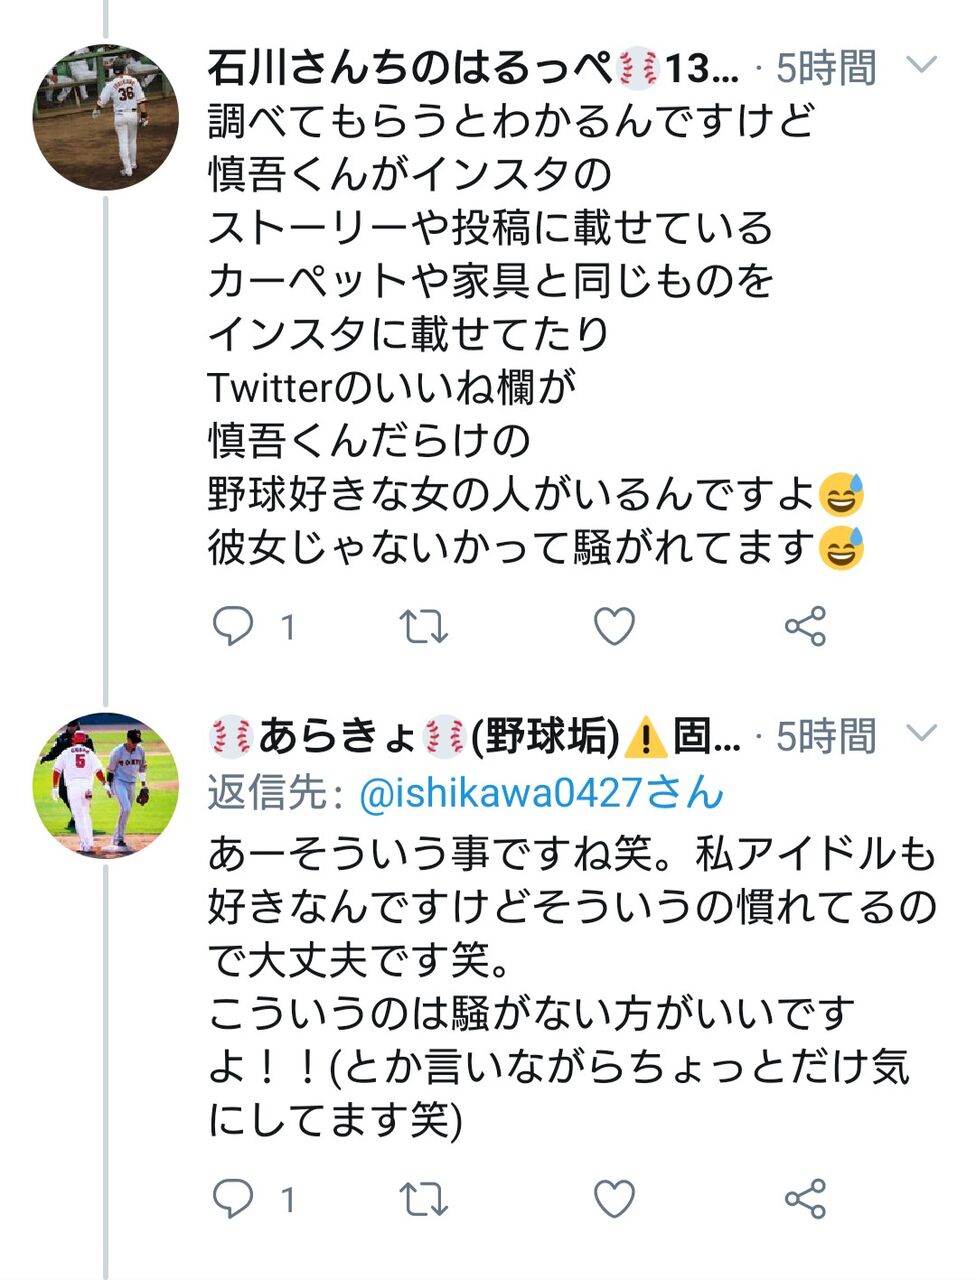
Task: Tap the 5時間 timestamp on second tweet
Action: [x=826, y=737]
